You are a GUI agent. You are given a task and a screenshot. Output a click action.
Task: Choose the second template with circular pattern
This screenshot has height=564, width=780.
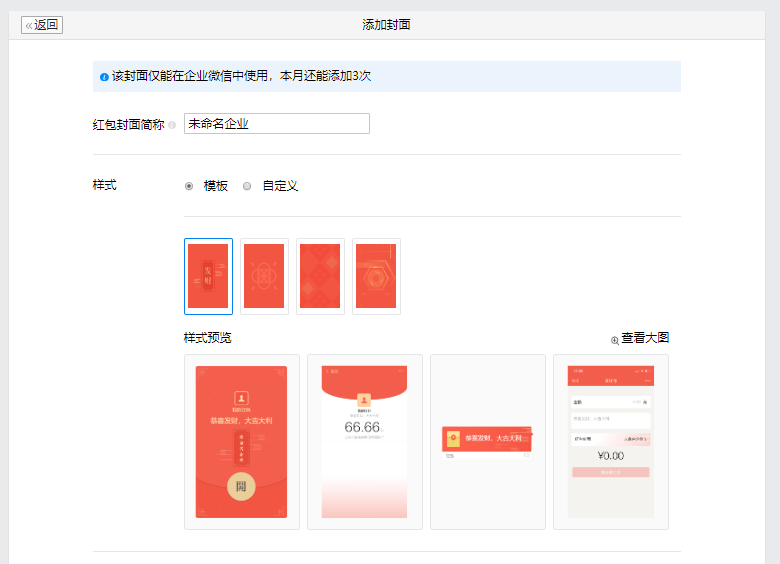point(264,276)
